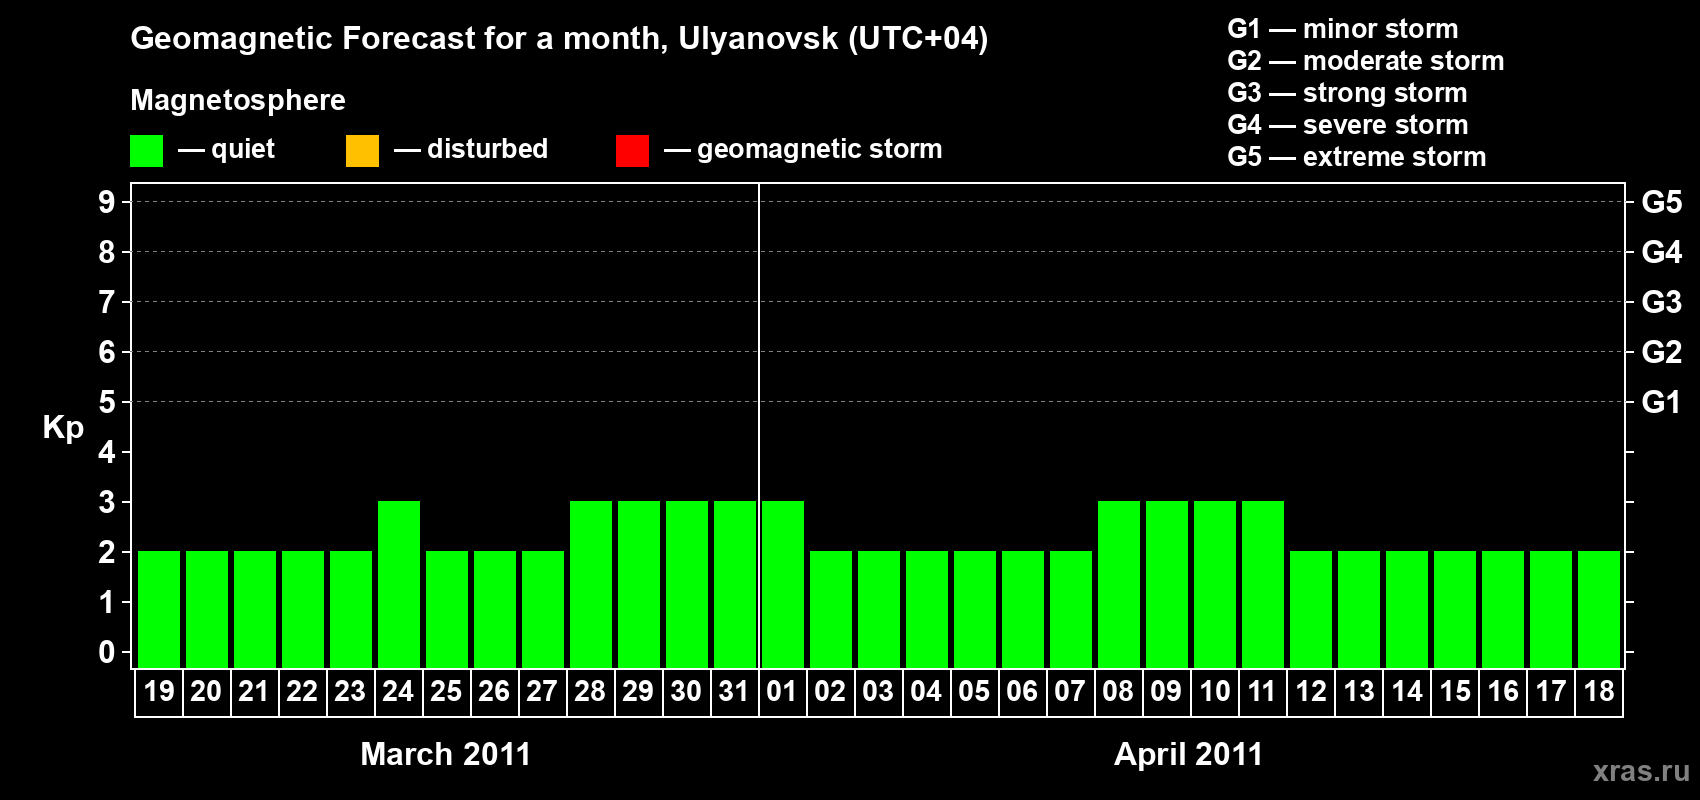Image resolution: width=1700 pixels, height=800 pixels.
Task: Click the G5 right axis label
Action: [1662, 202]
